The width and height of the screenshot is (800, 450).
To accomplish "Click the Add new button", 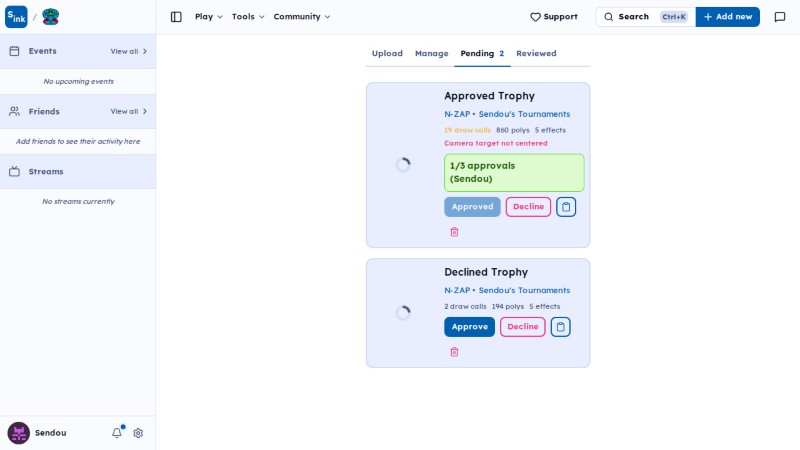I will coord(728,17).
